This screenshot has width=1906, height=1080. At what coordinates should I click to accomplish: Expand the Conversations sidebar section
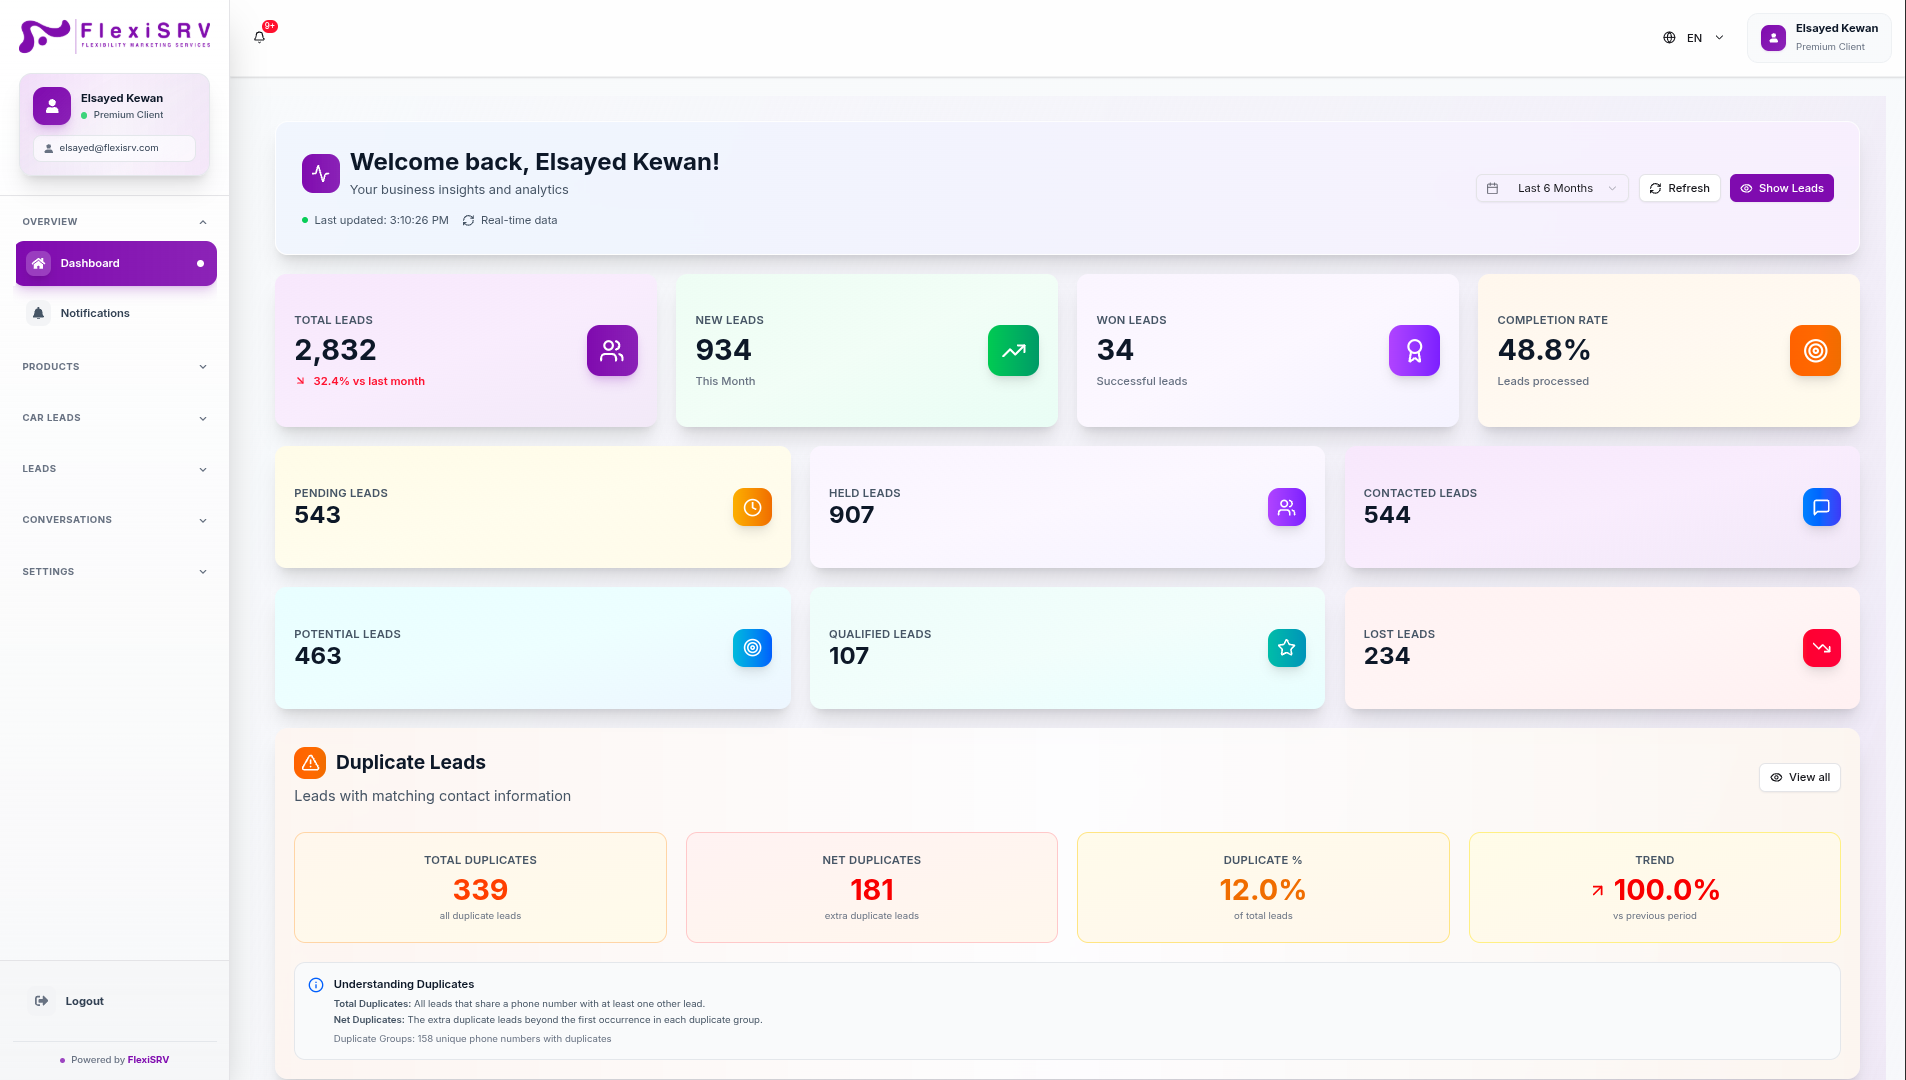pos(115,520)
